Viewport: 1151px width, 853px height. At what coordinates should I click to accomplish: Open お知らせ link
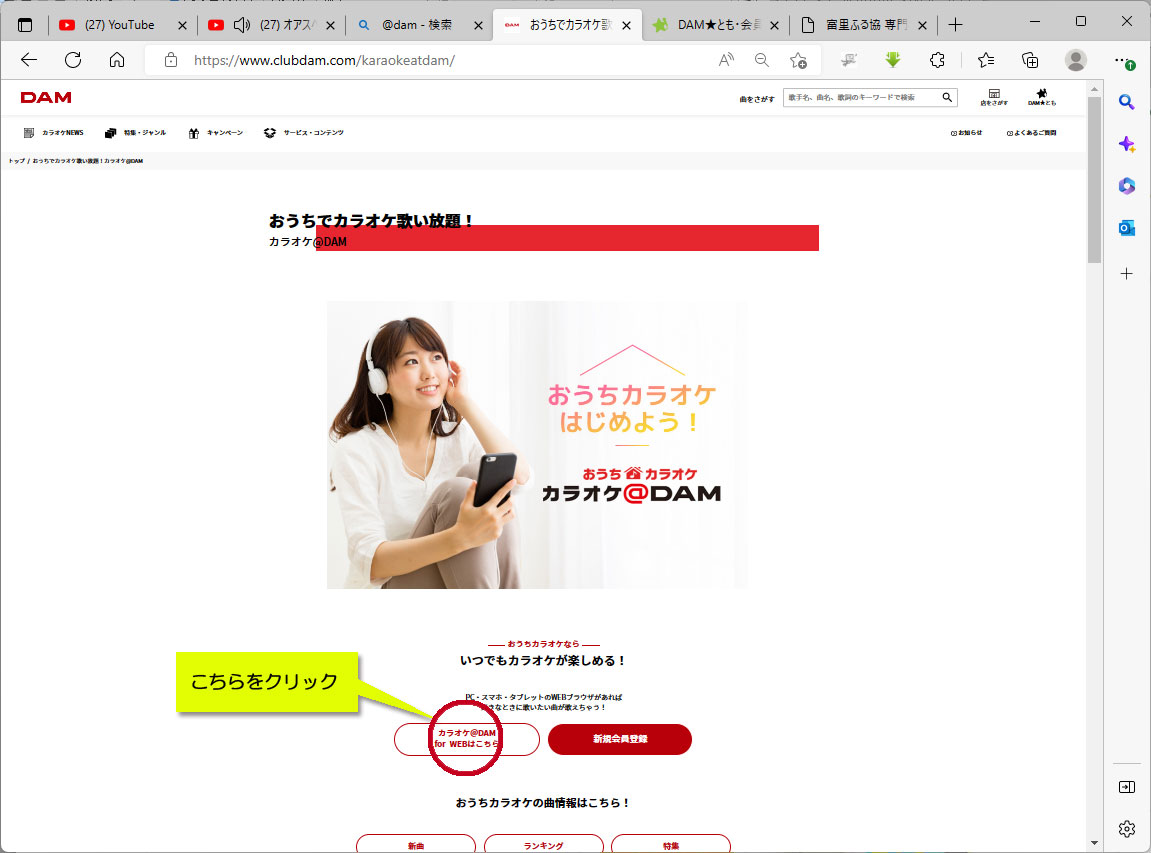pos(966,133)
